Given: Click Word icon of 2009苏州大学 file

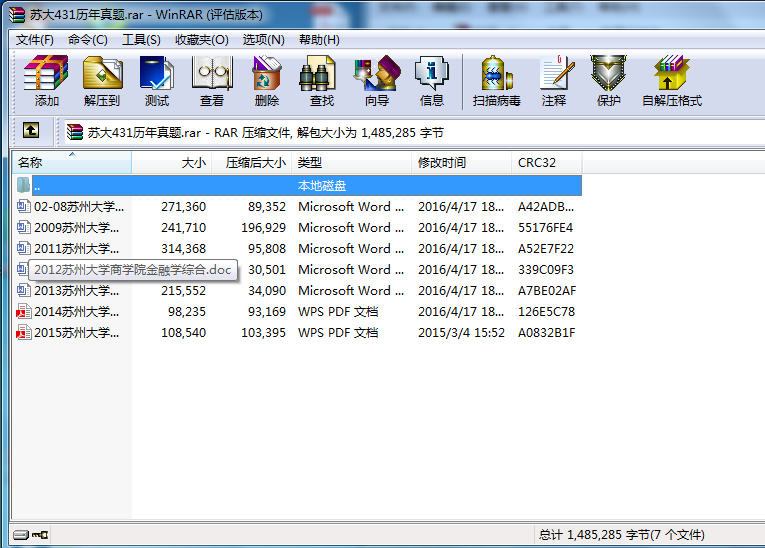Looking at the screenshot, I should (23, 227).
